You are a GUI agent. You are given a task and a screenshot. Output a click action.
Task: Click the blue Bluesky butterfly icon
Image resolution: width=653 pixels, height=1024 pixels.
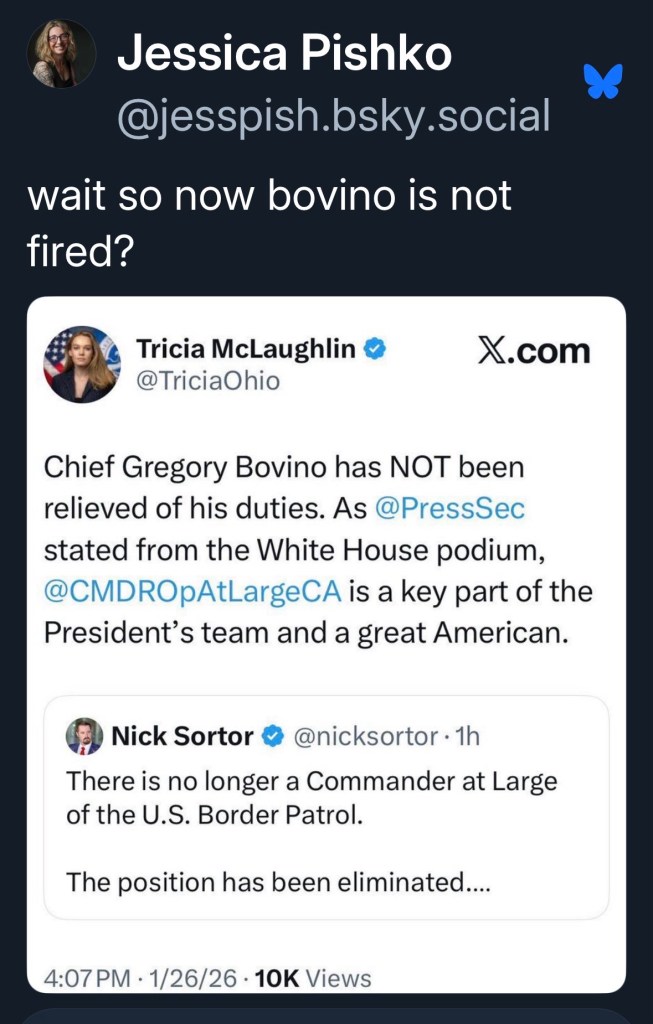coord(603,81)
